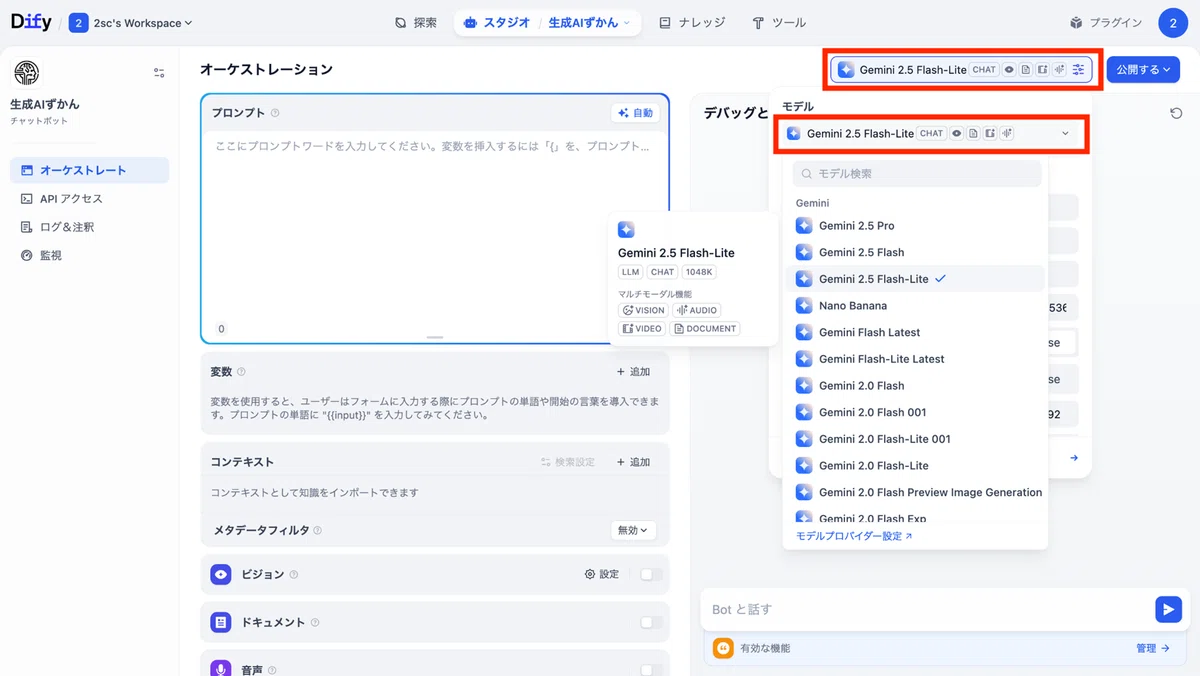Open the 公開する dropdown
The image size is (1200, 676).
1143,70
